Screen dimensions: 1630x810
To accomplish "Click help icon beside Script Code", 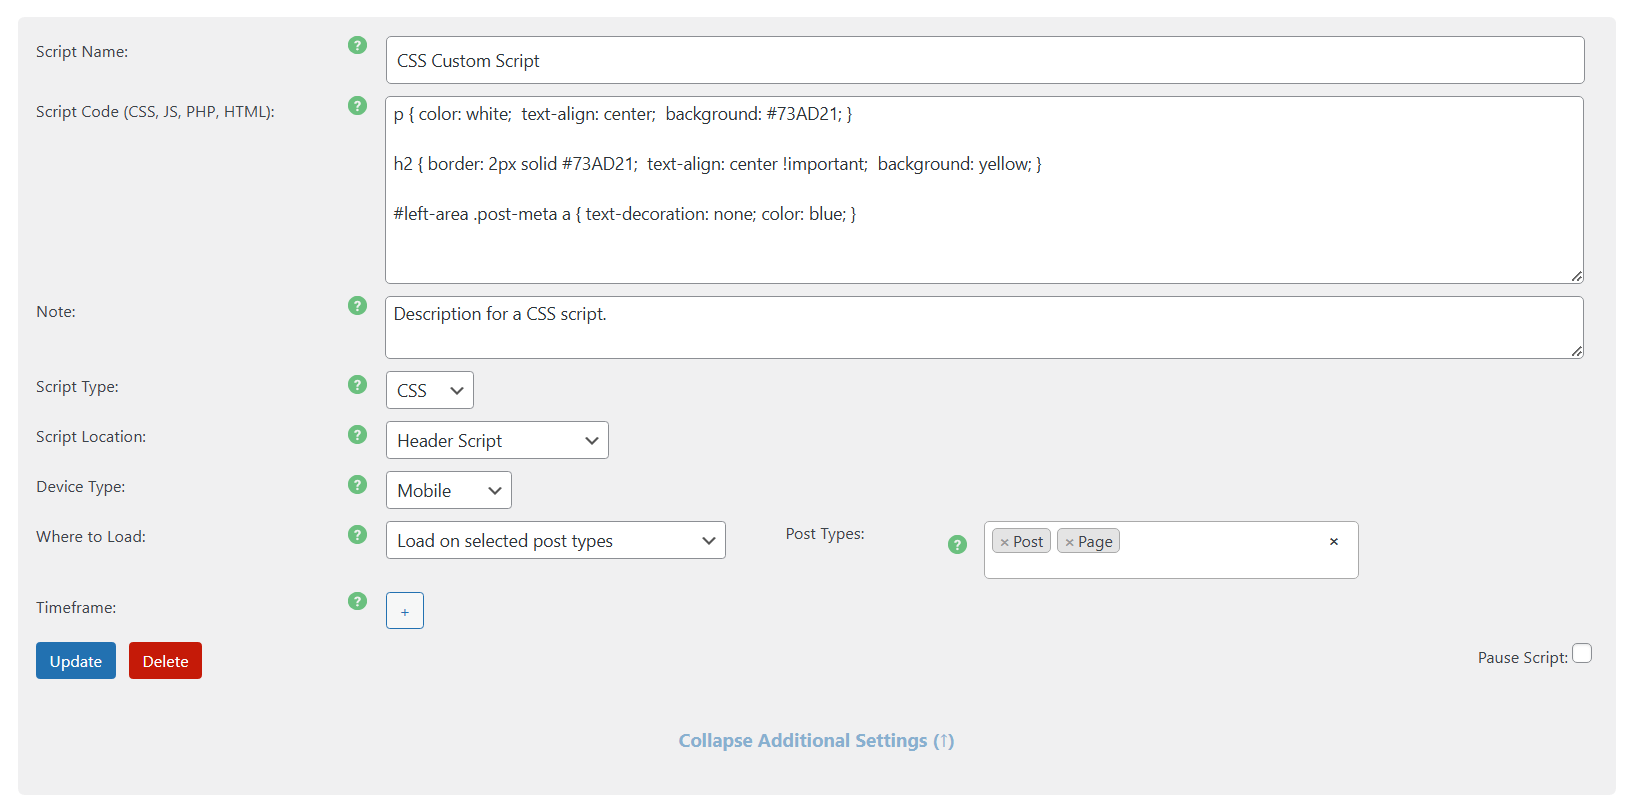I will (357, 105).
